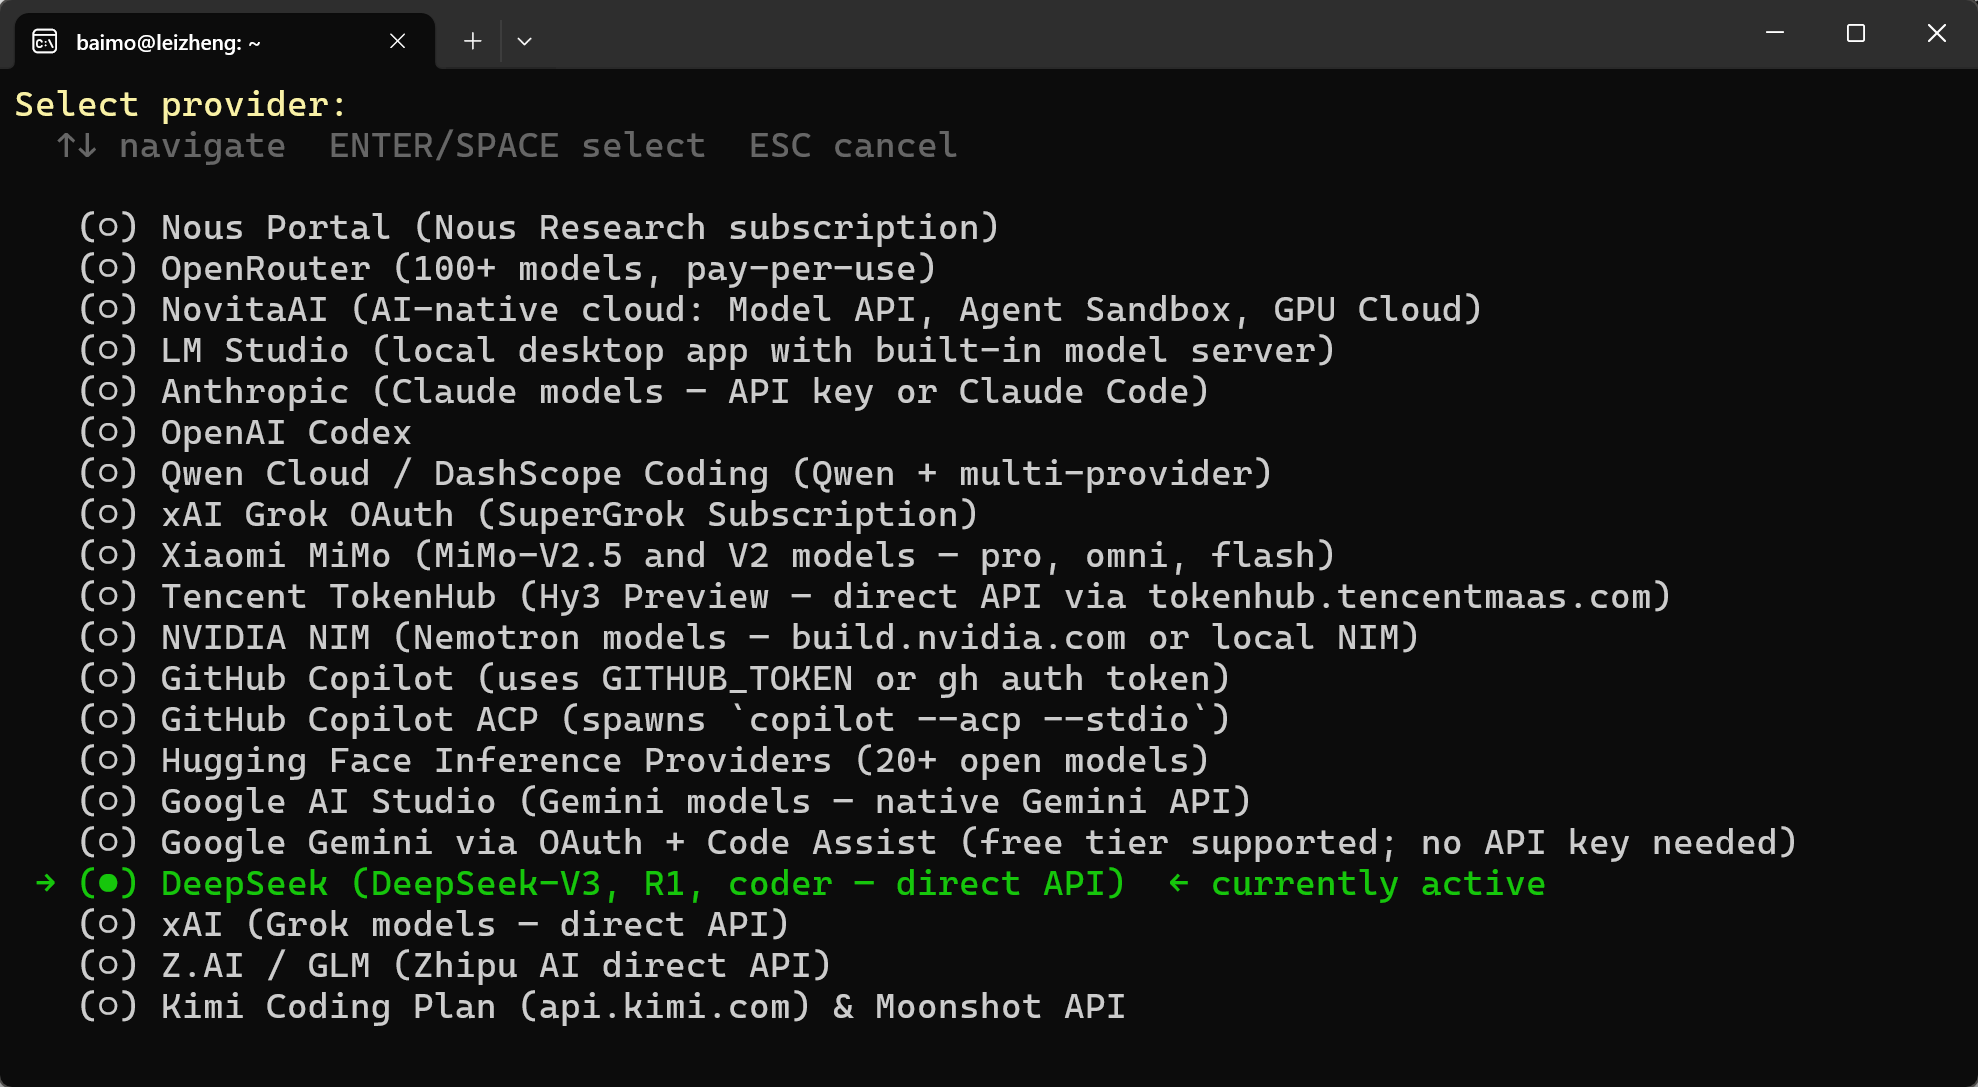Click the Hugging Face Inference Providers entry
1978x1087 pixels.
click(644, 760)
